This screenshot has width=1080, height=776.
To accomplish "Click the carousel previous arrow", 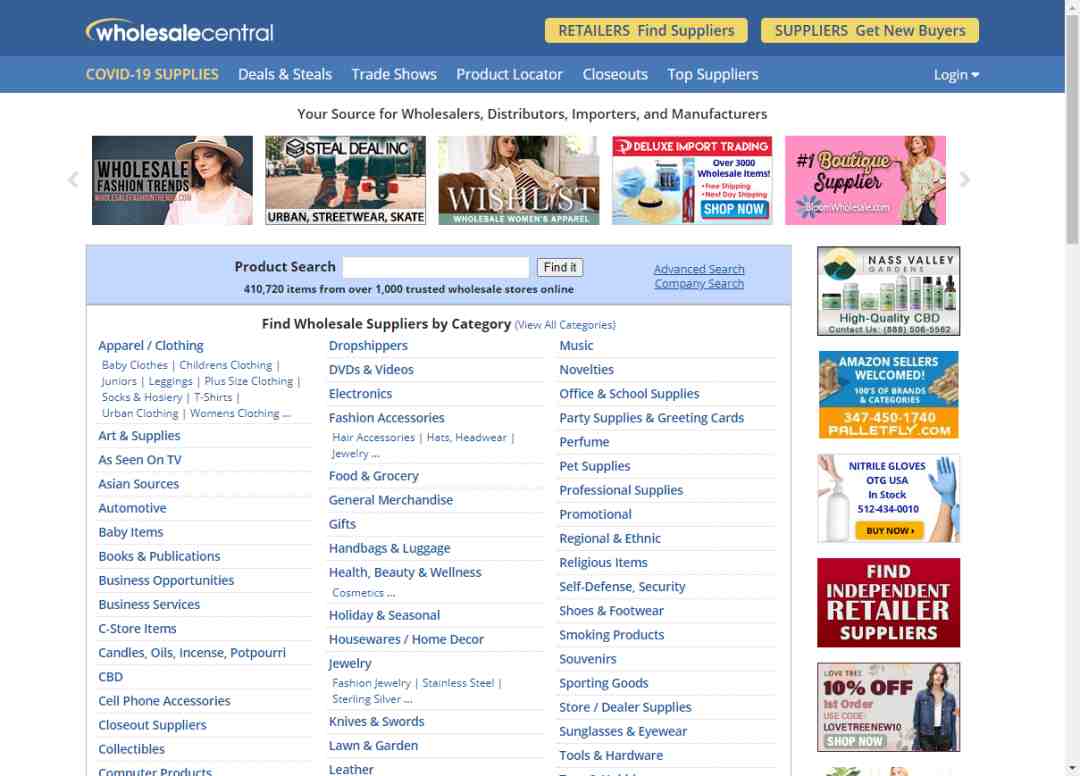I will pos(73,180).
